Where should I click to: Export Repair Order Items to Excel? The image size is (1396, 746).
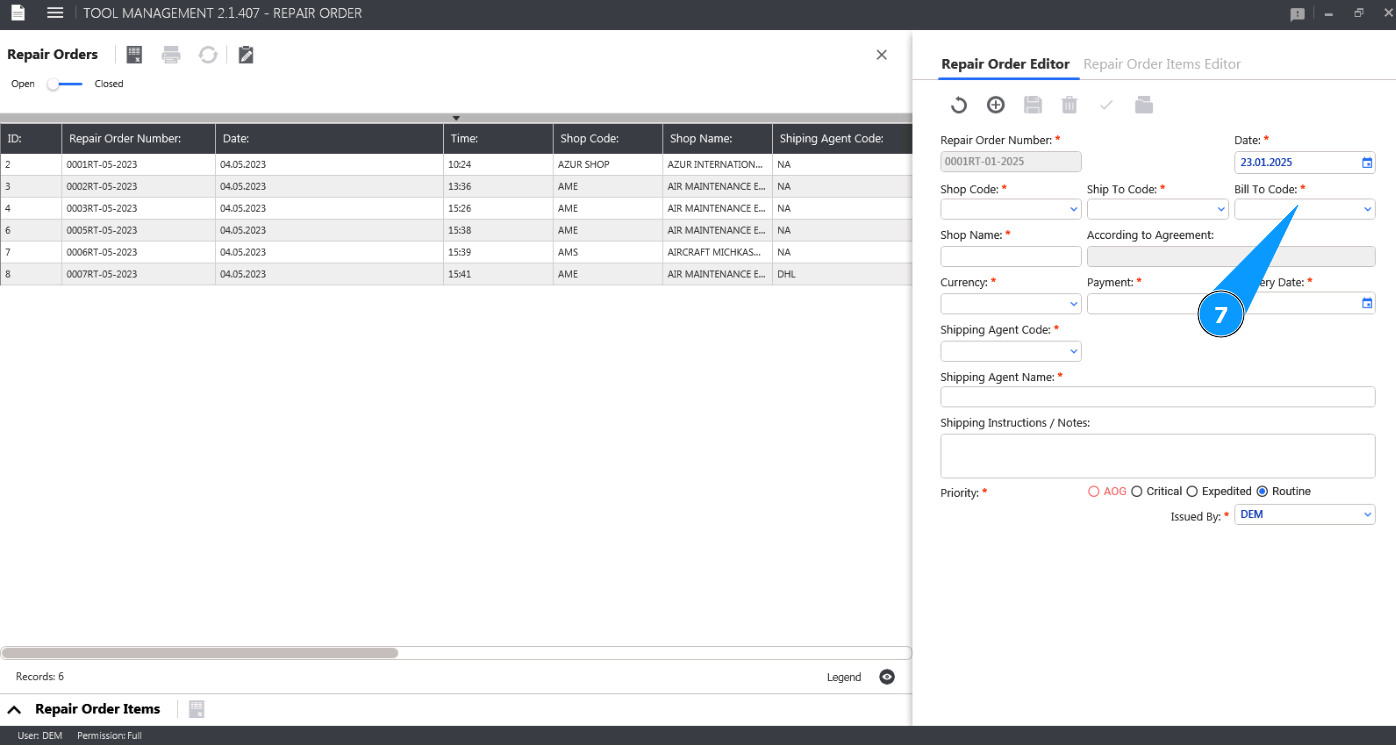196,709
